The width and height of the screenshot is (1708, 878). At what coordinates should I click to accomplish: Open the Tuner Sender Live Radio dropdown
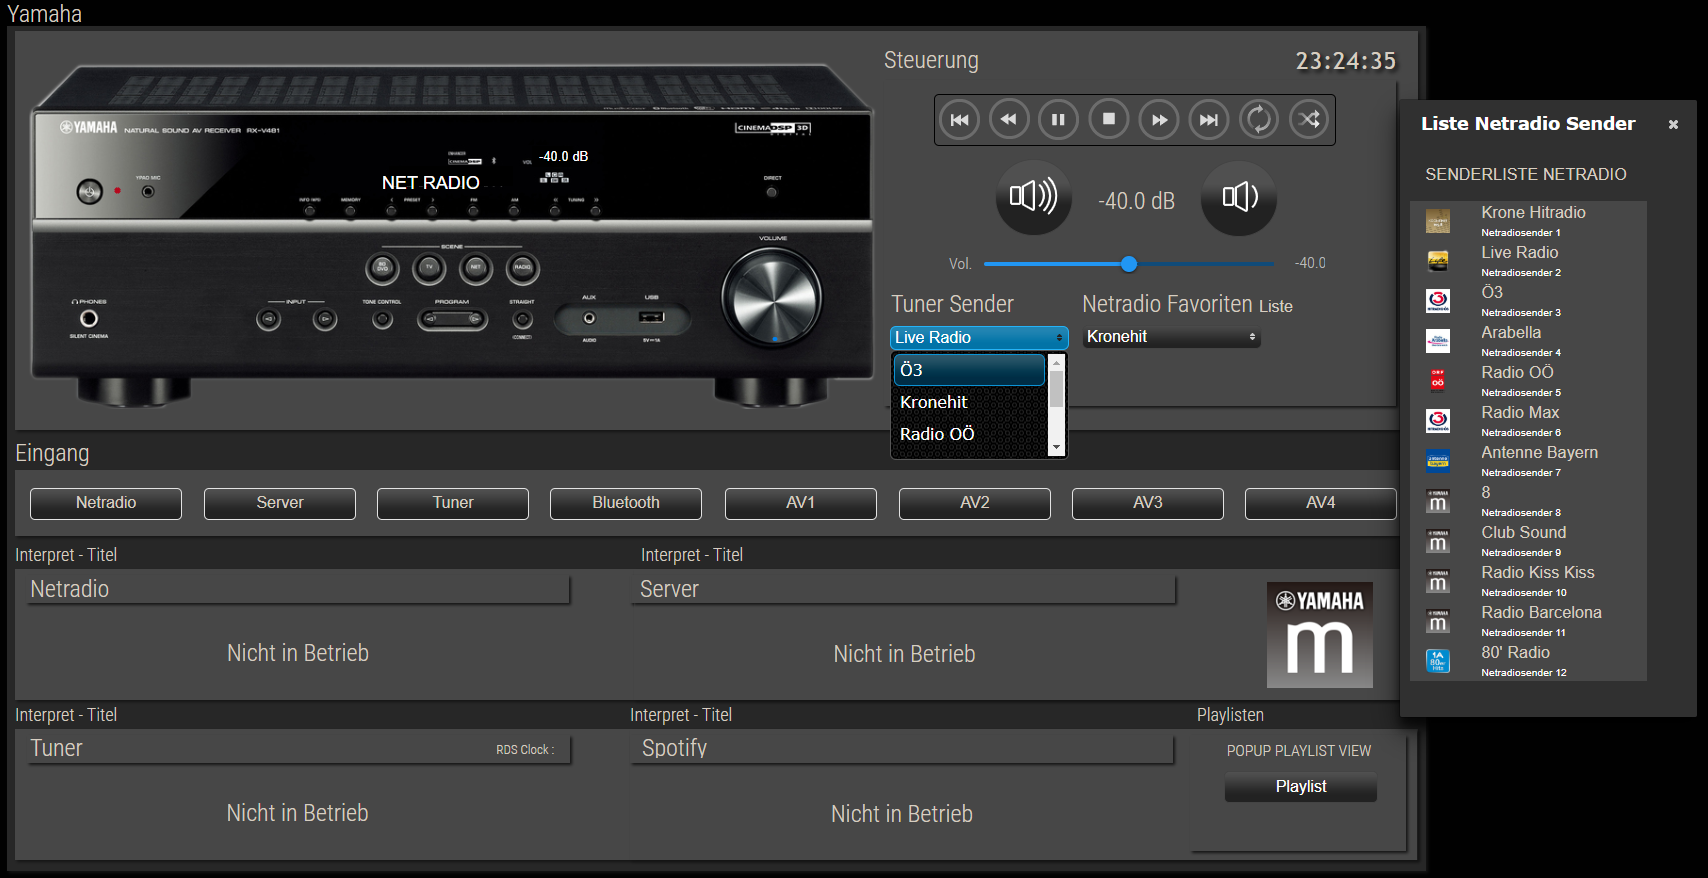979,338
